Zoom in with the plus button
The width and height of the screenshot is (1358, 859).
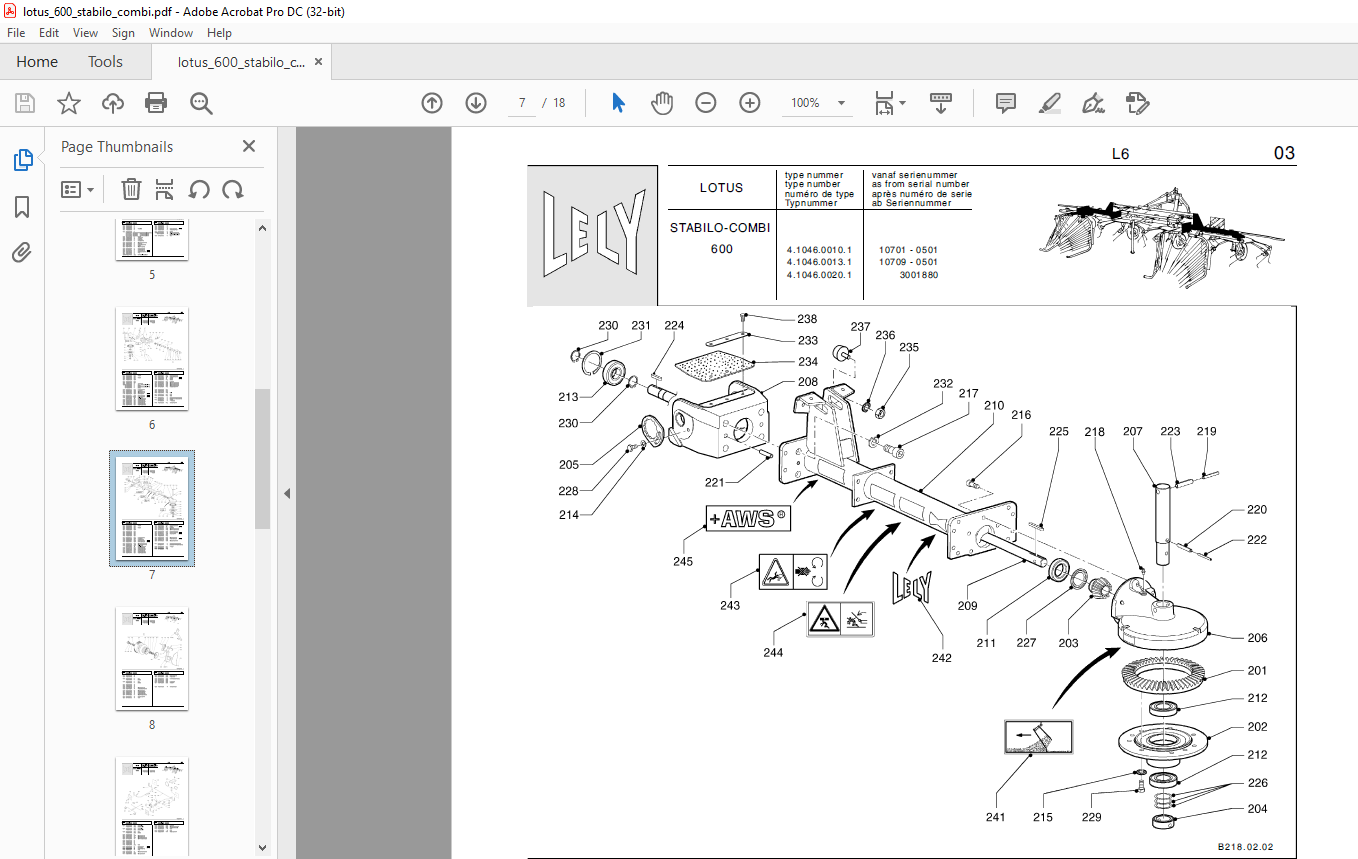click(x=750, y=103)
